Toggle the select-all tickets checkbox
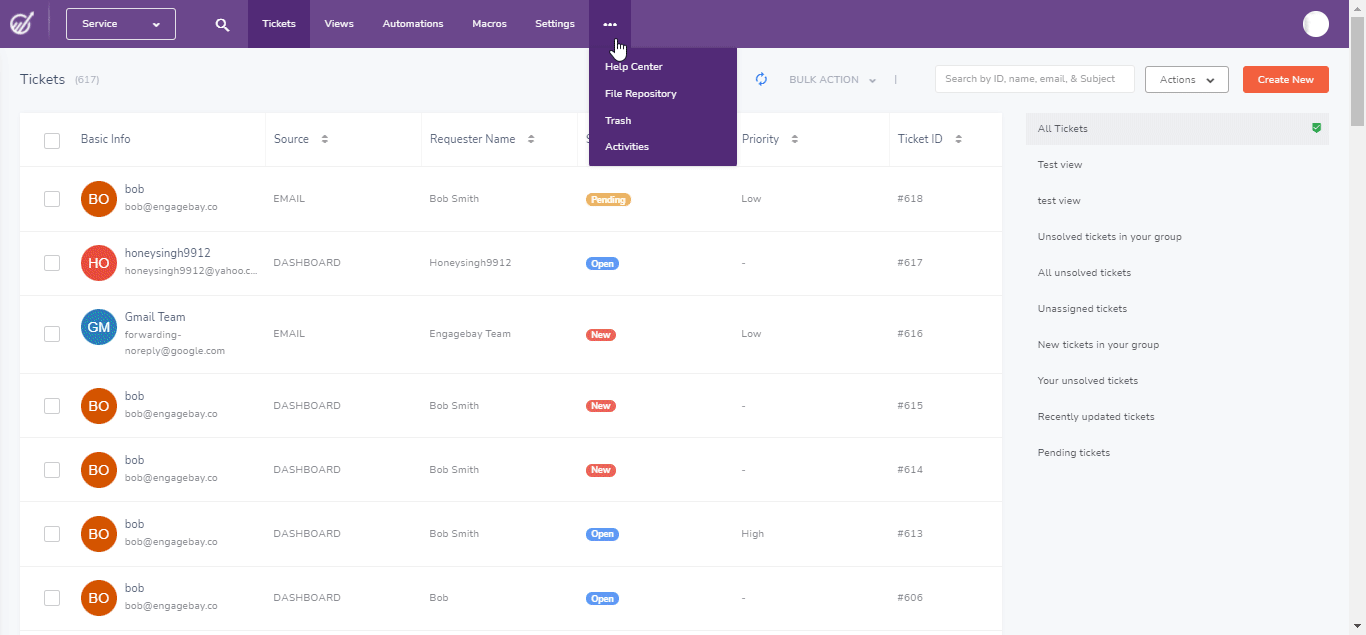 52,140
